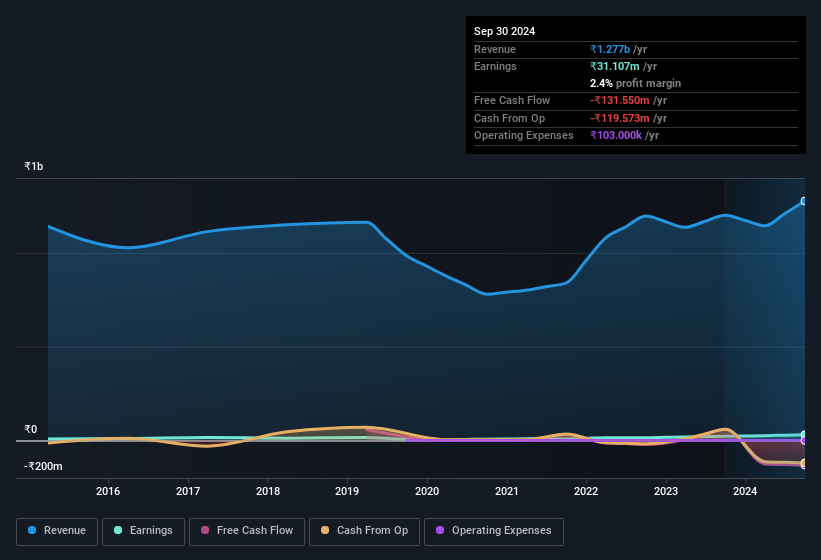The height and width of the screenshot is (560, 821).
Task: Click the 2022 x-axis label
Action: pyautogui.click(x=586, y=491)
